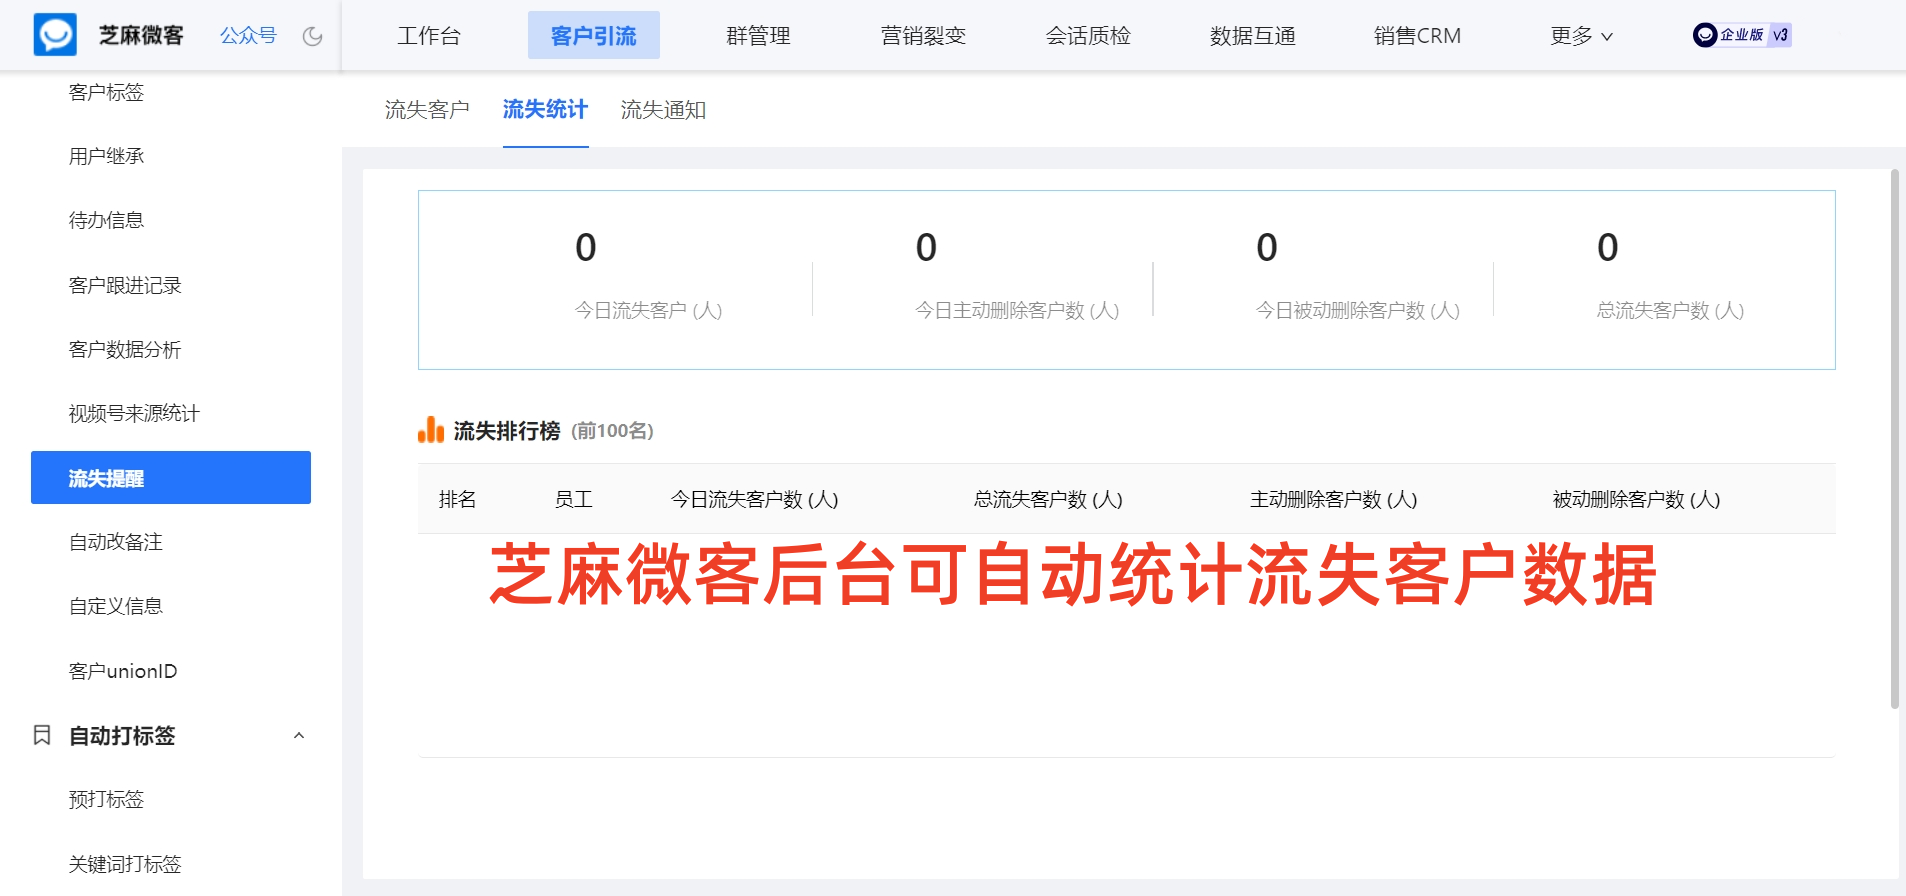The height and width of the screenshot is (896, 1906).
Task: Switch to the 公众号 link
Action: [x=248, y=36]
